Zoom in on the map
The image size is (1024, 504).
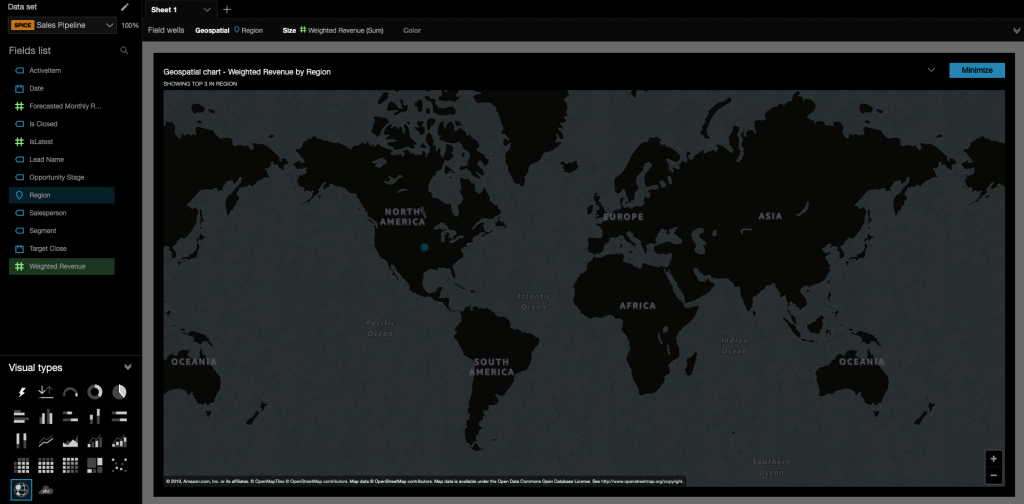click(992, 459)
